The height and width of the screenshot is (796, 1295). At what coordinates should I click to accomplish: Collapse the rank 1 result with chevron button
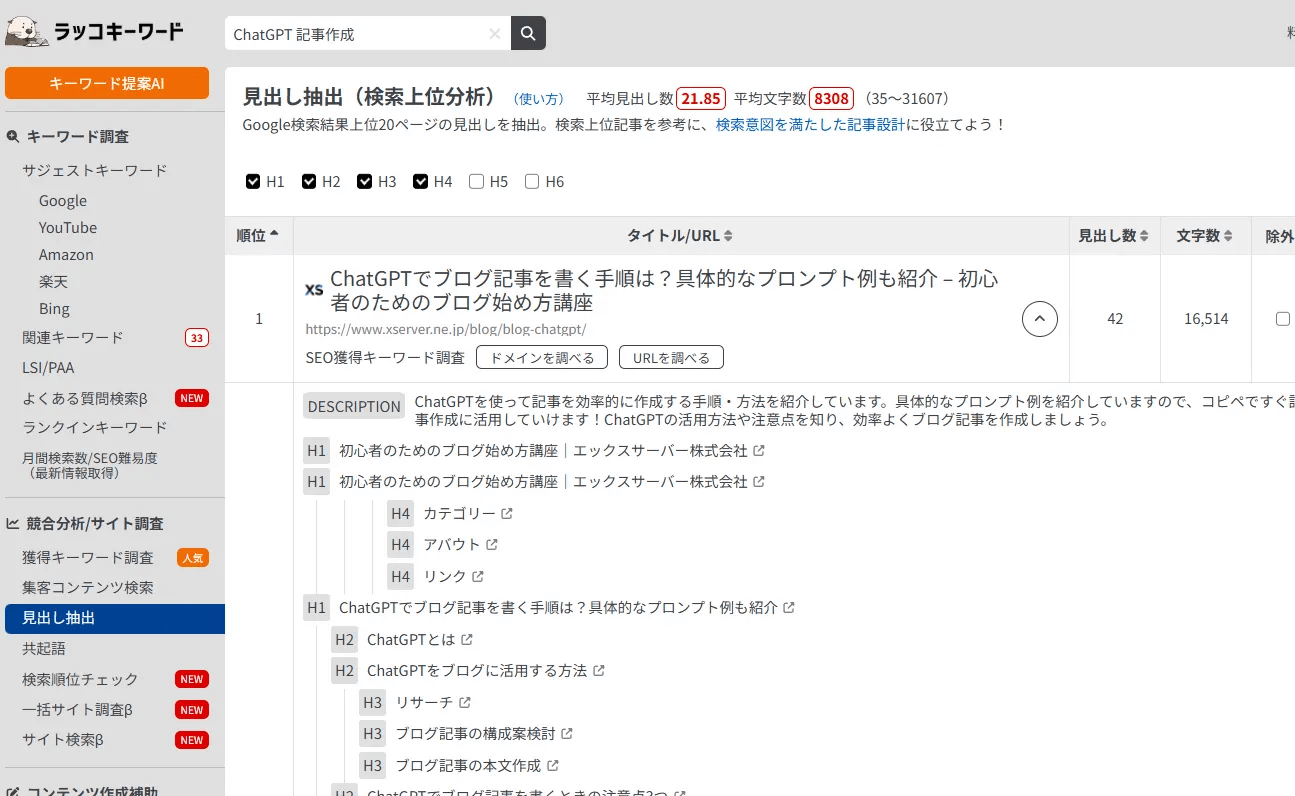(1039, 319)
